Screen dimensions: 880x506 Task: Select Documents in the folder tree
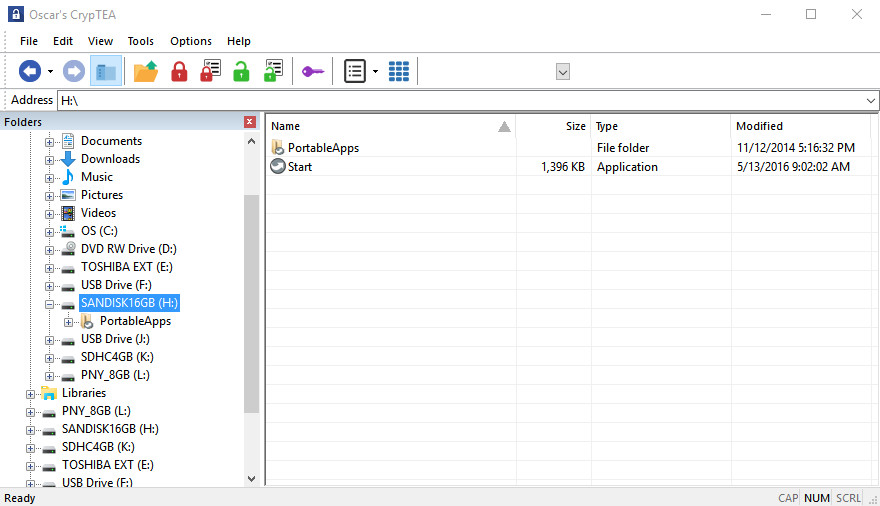pos(111,141)
